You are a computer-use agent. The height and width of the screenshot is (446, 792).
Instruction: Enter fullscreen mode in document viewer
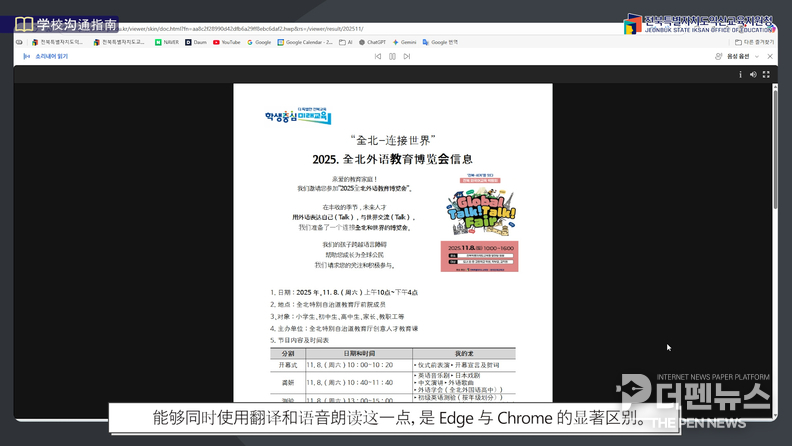click(x=767, y=74)
